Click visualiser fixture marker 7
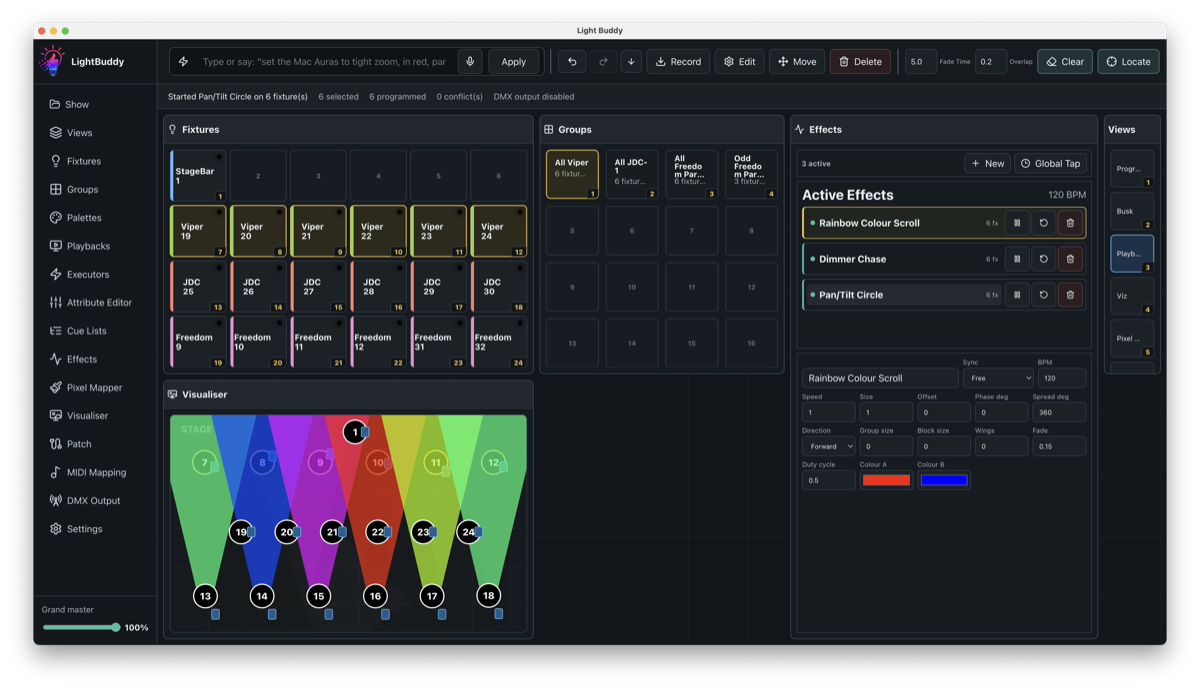The width and height of the screenshot is (1200, 689). 205,463
